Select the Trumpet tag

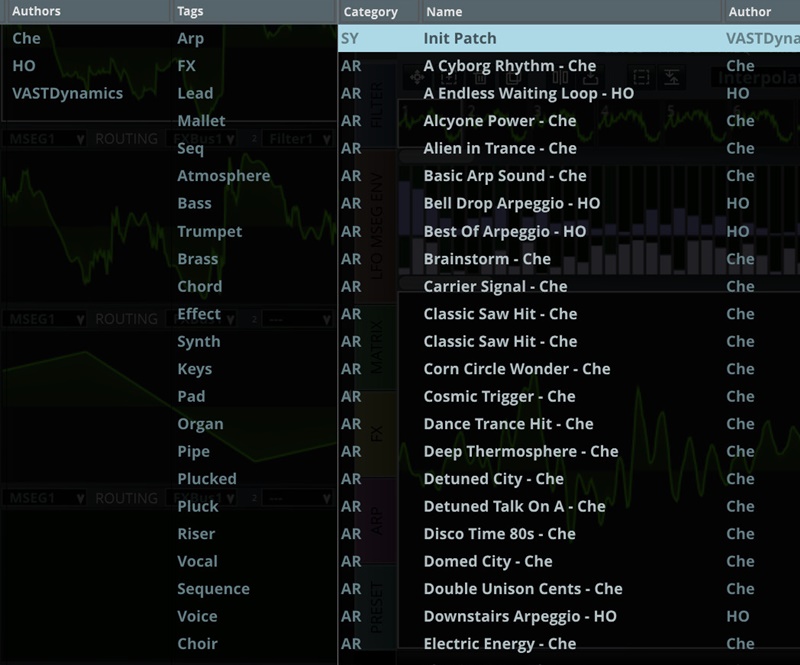coord(210,231)
